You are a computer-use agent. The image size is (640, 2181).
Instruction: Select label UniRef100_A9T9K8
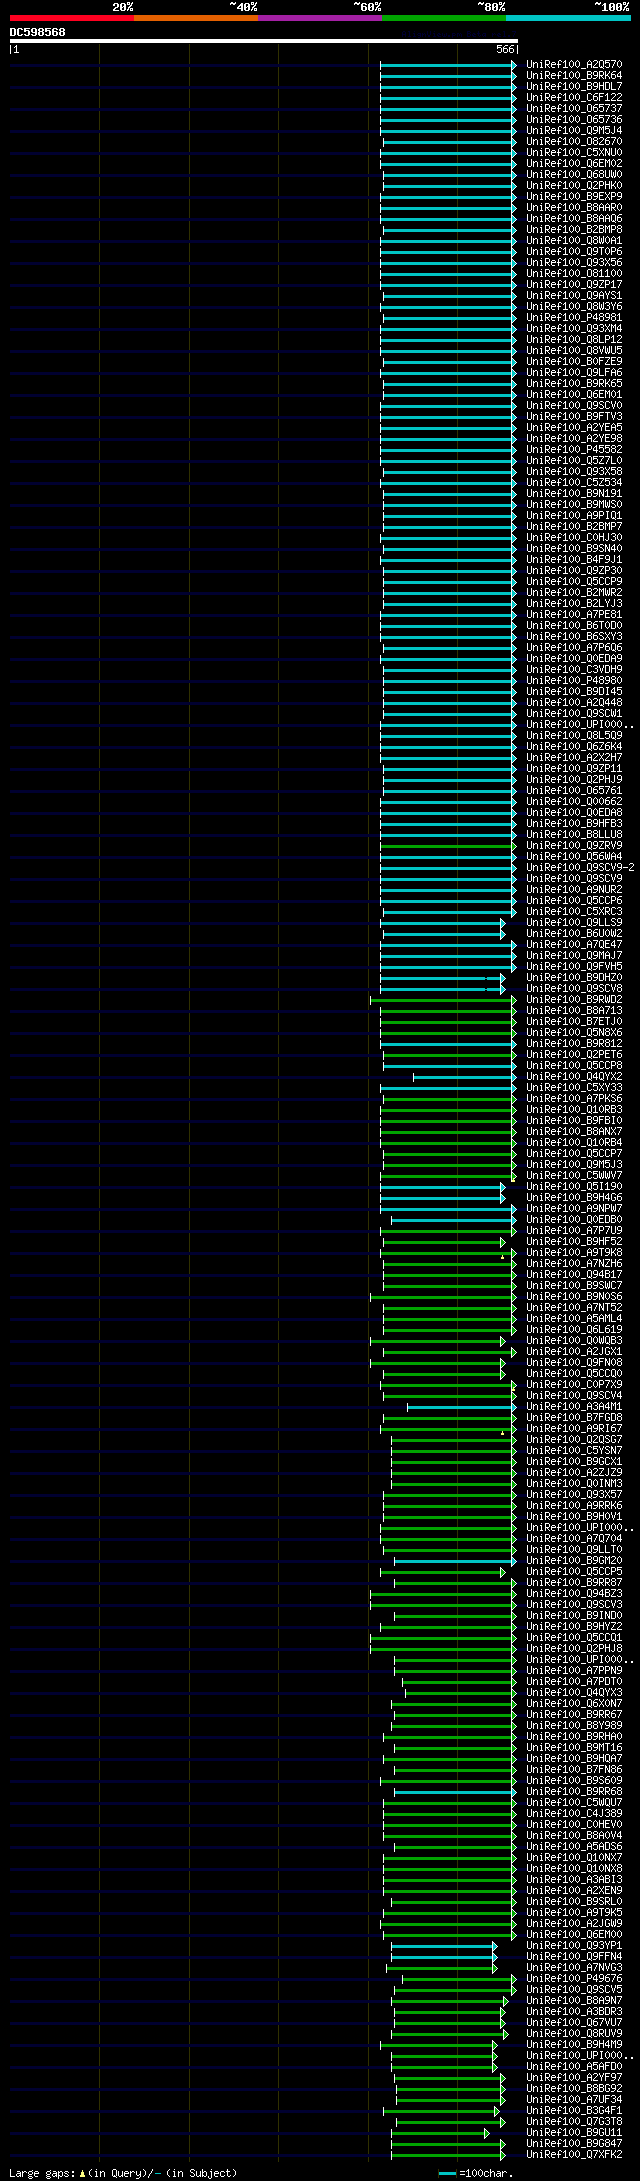point(574,1253)
